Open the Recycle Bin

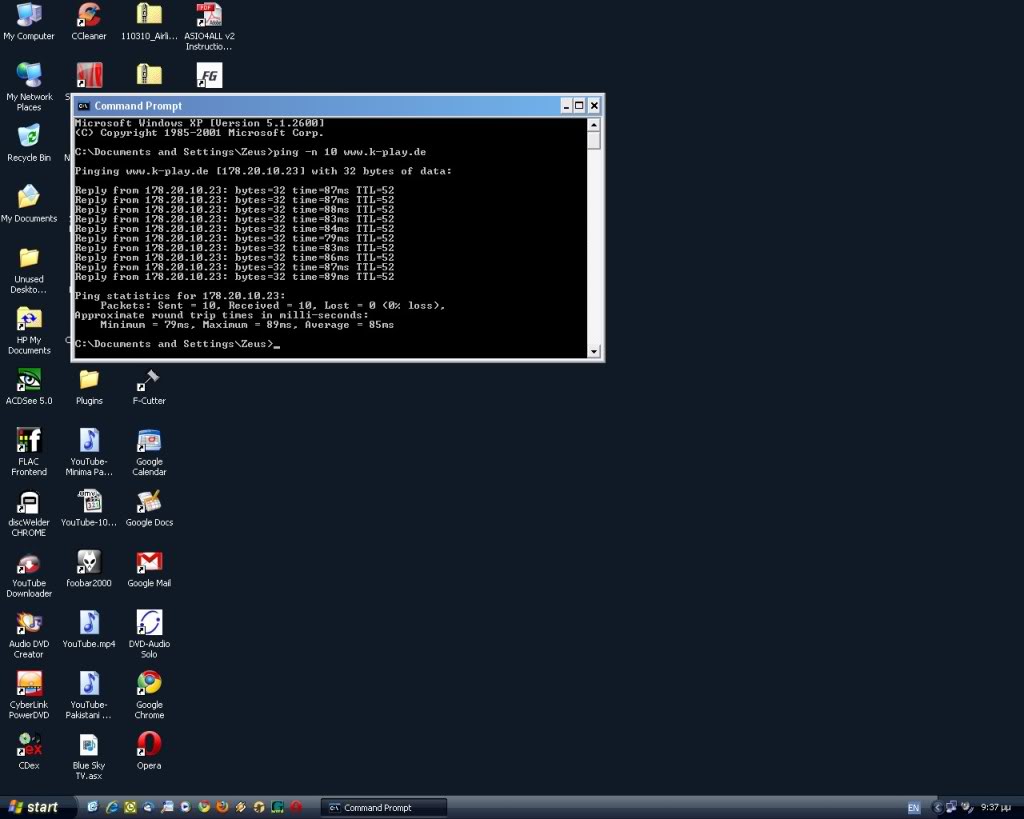pos(29,137)
